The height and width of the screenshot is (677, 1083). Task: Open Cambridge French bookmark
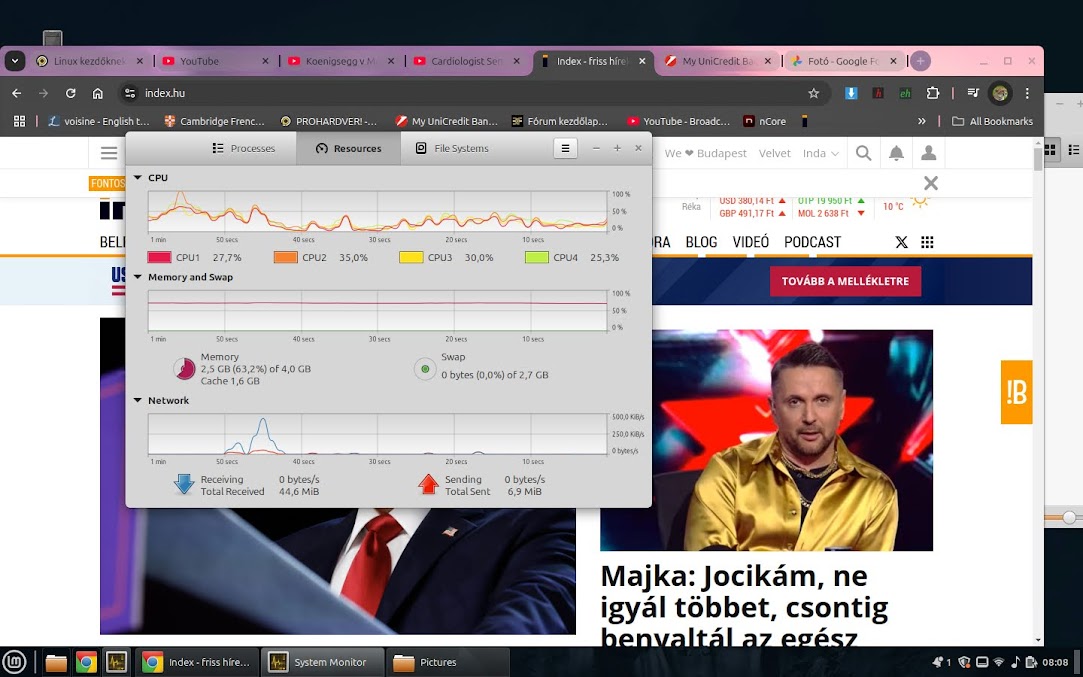[214, 121]
